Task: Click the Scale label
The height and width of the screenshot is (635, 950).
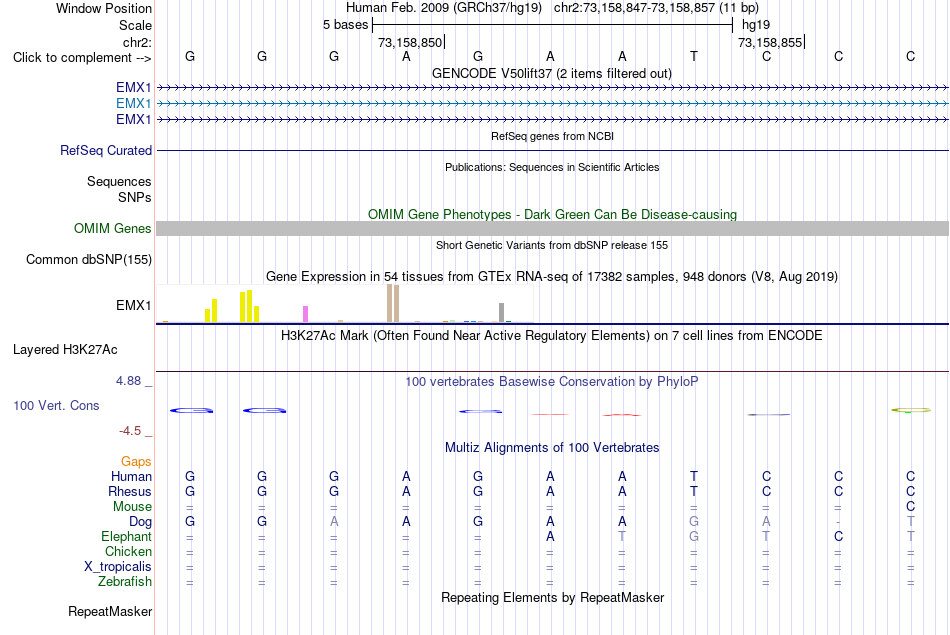Action: [x=135, y=25]
